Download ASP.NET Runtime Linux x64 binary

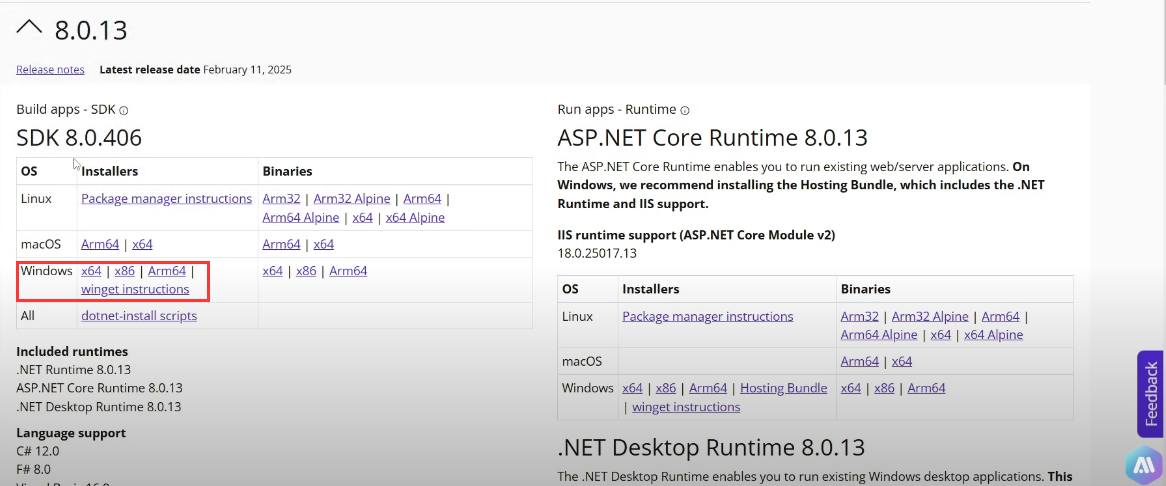click(941, 335)
